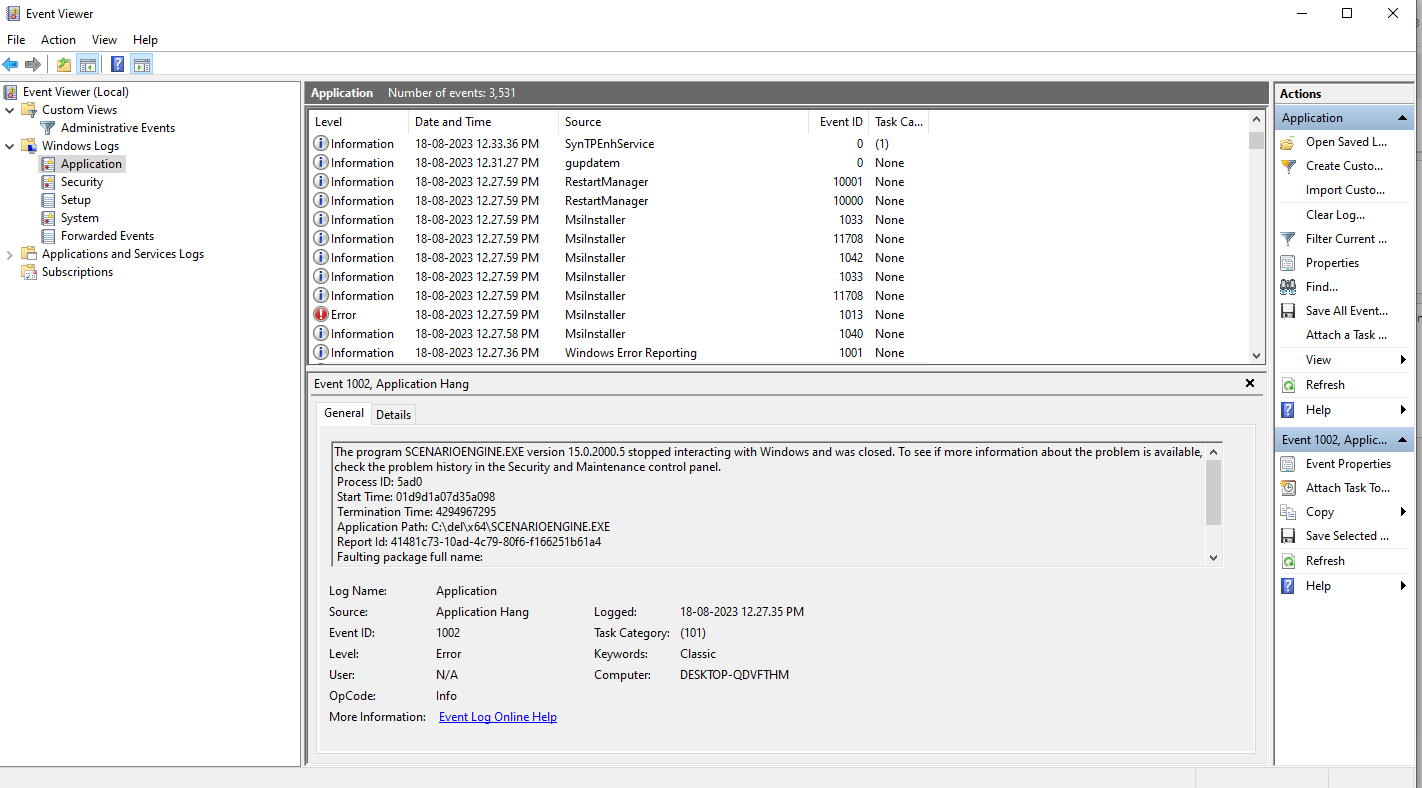Click Save All Events As in Actions
1422x788 pixels.
(1345, 311)
